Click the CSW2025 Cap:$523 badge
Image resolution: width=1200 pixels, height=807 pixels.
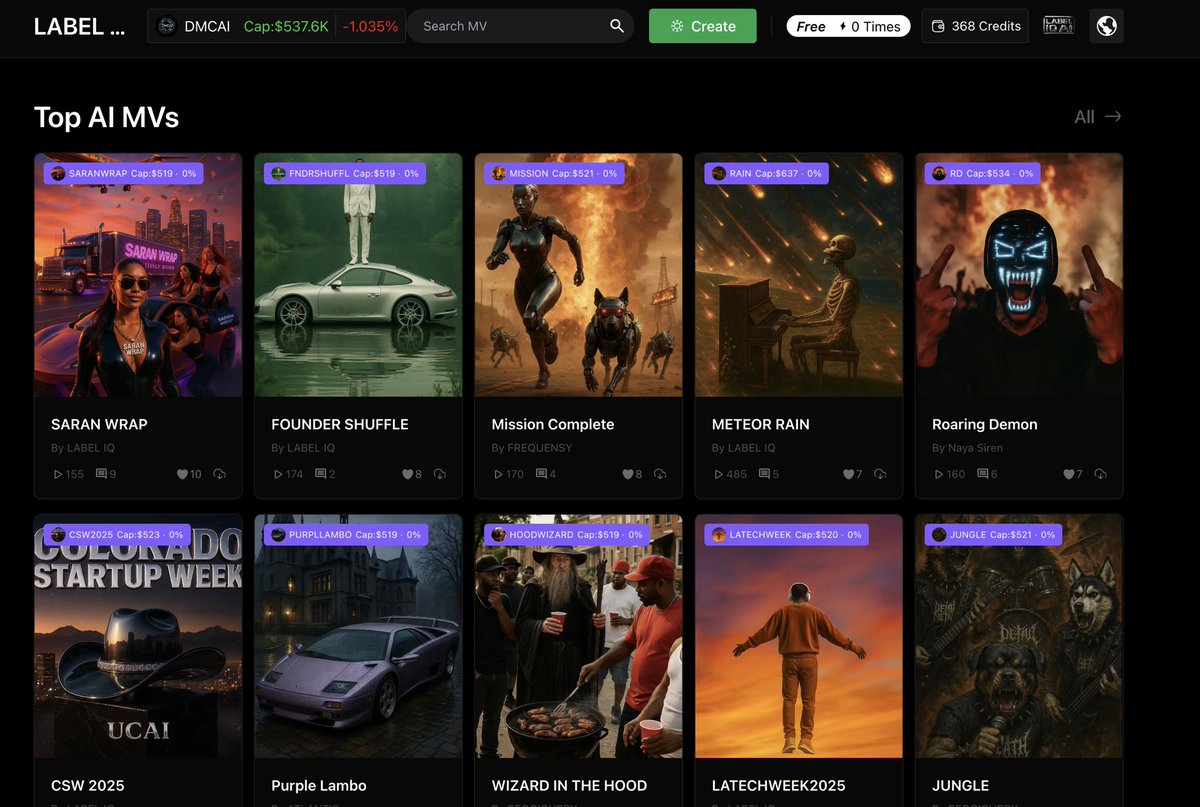[118, 535]
